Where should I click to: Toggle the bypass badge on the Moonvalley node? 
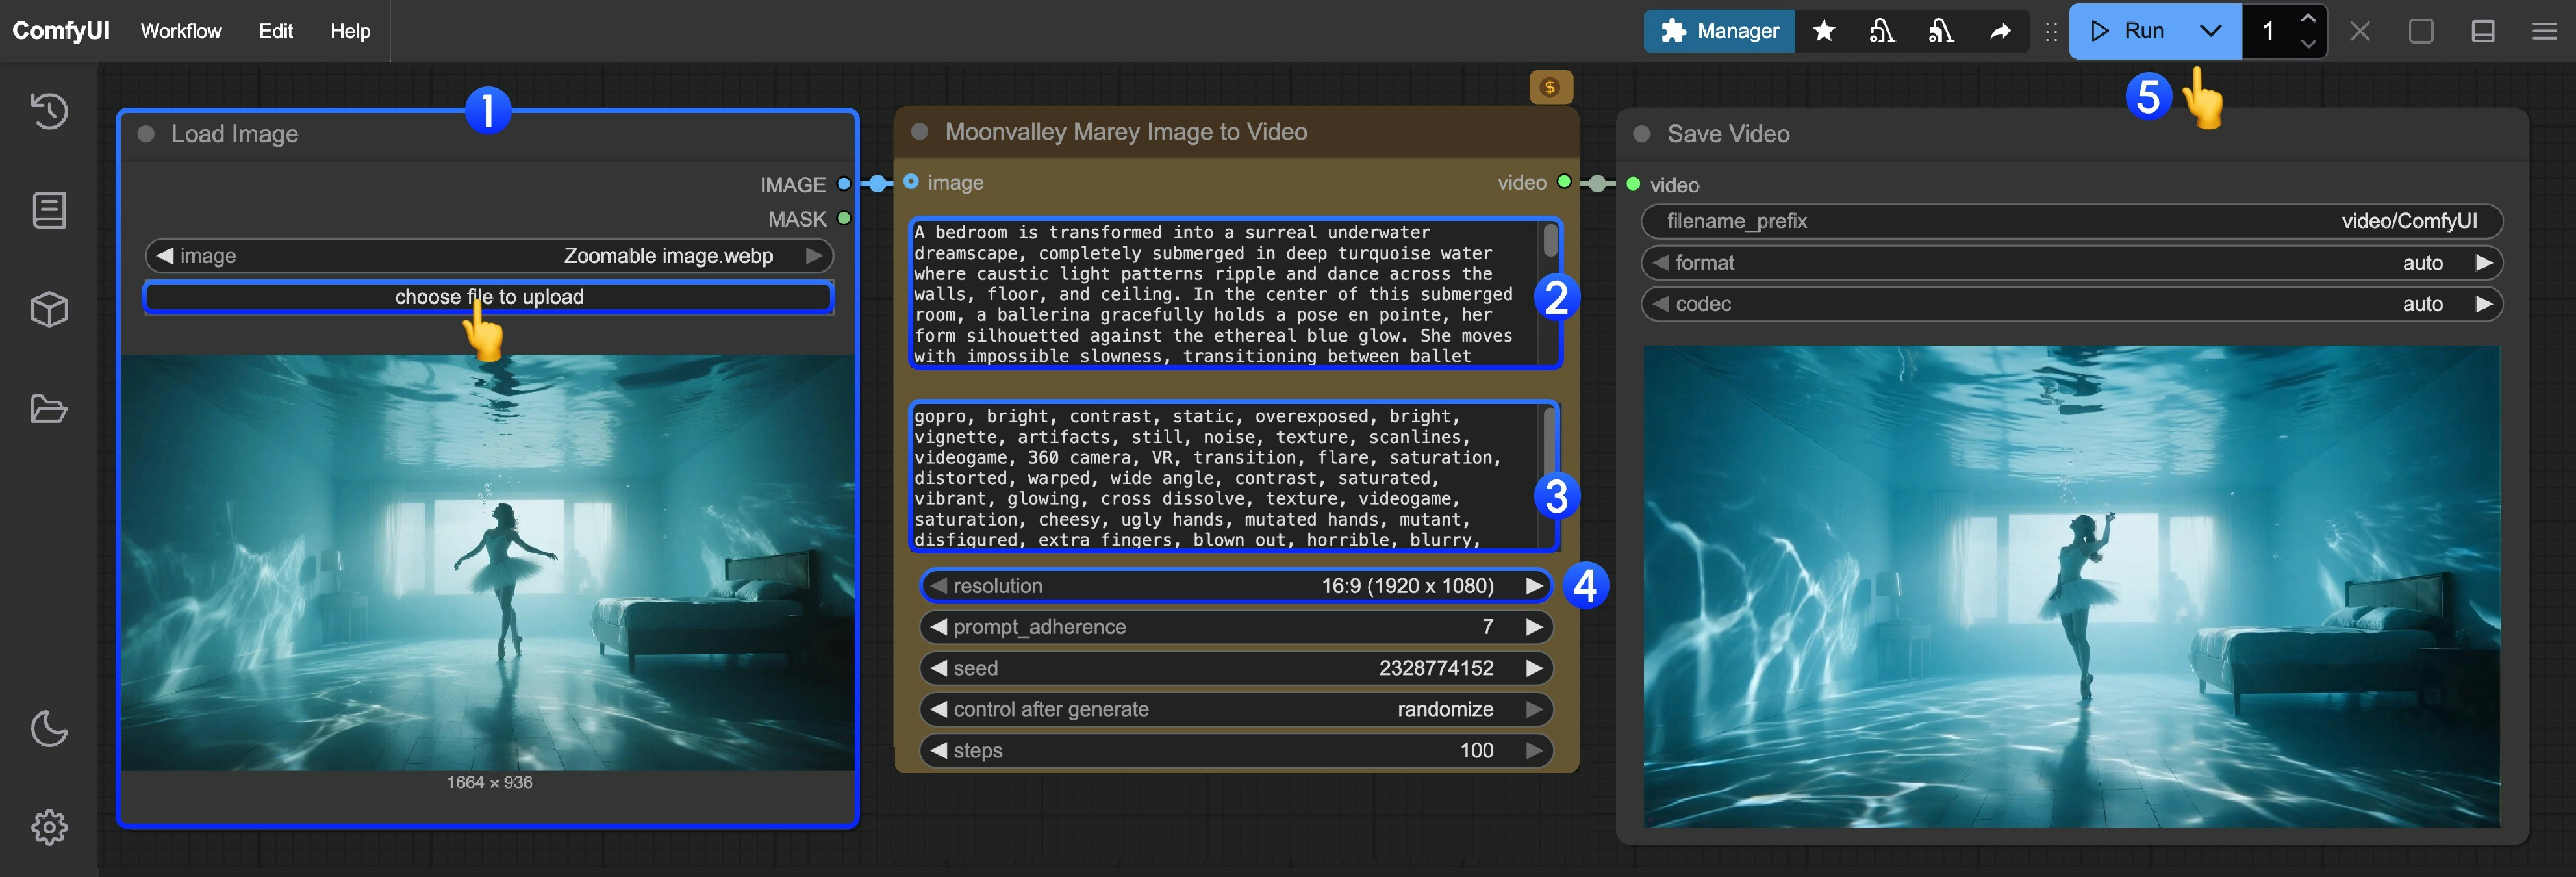click(x=1552, y=87)
